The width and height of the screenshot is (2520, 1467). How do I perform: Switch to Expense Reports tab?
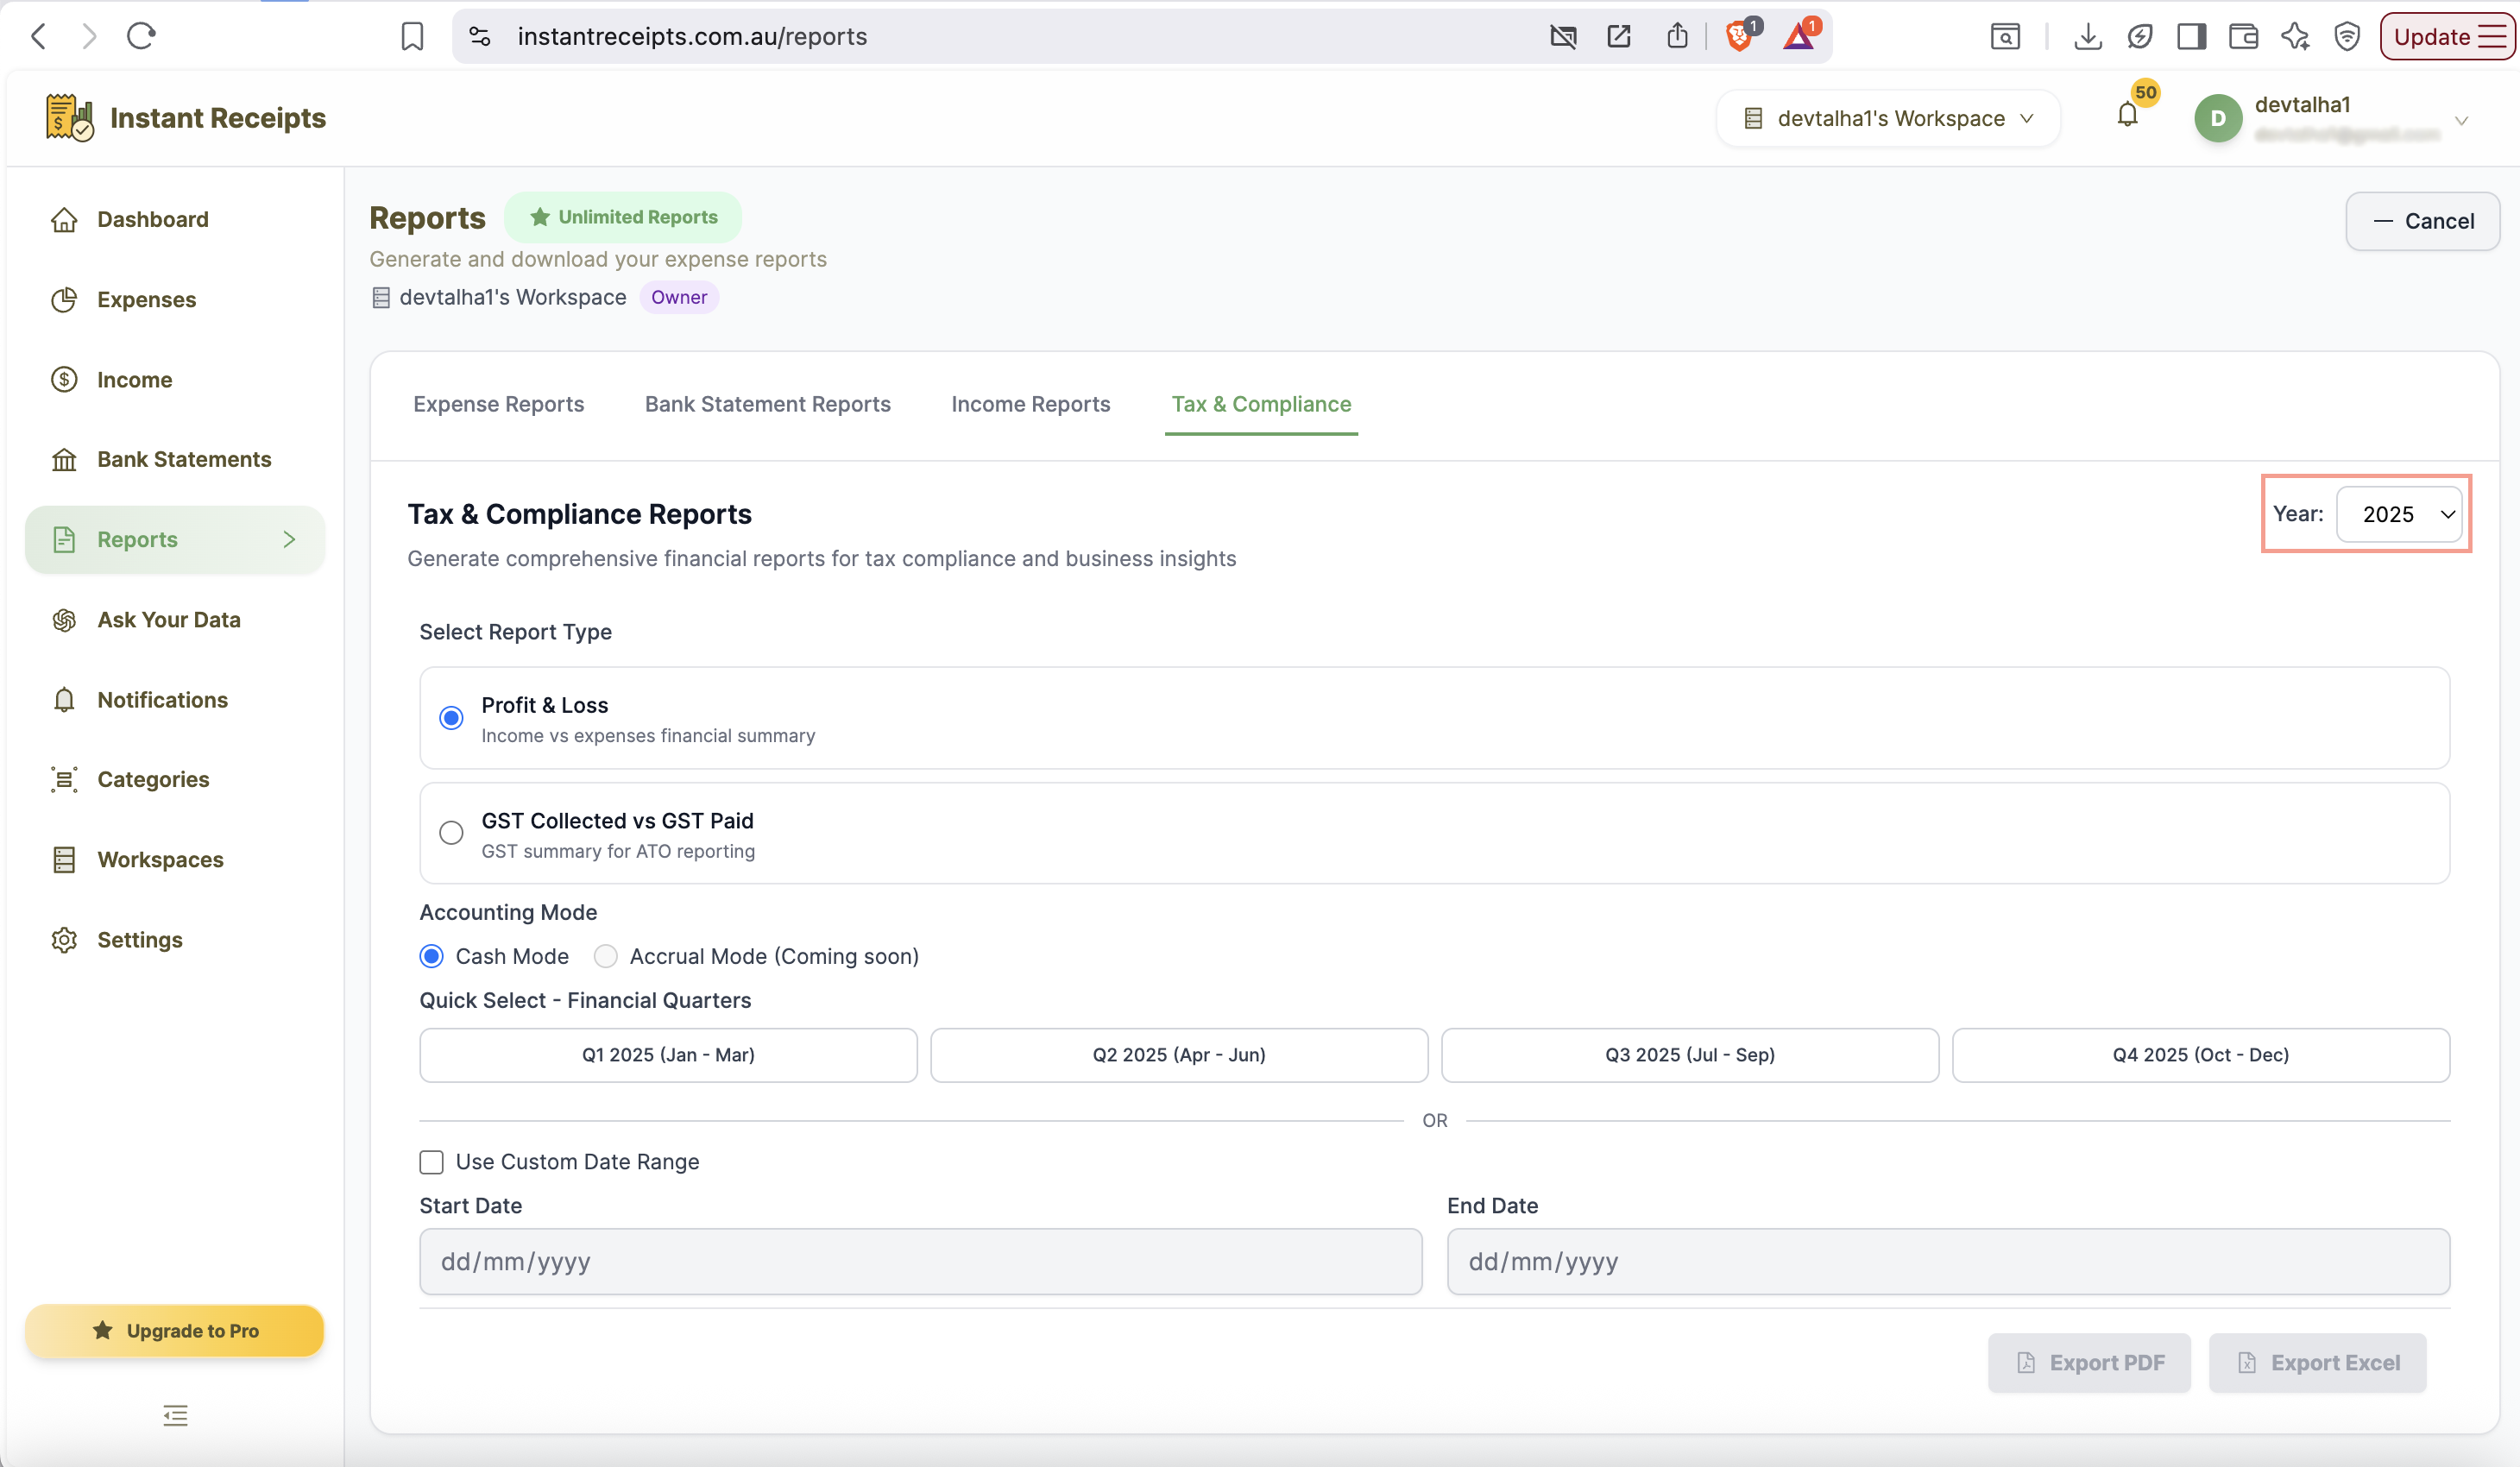coord(498,404)
